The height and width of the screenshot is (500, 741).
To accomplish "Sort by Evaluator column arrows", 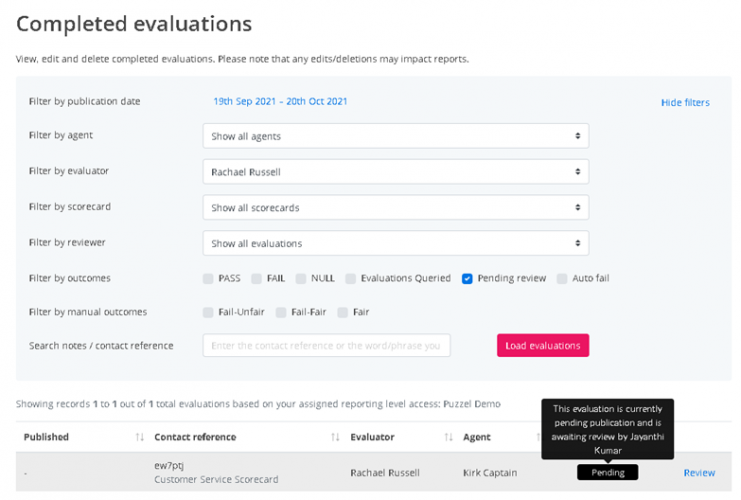I will pos(448,437).
